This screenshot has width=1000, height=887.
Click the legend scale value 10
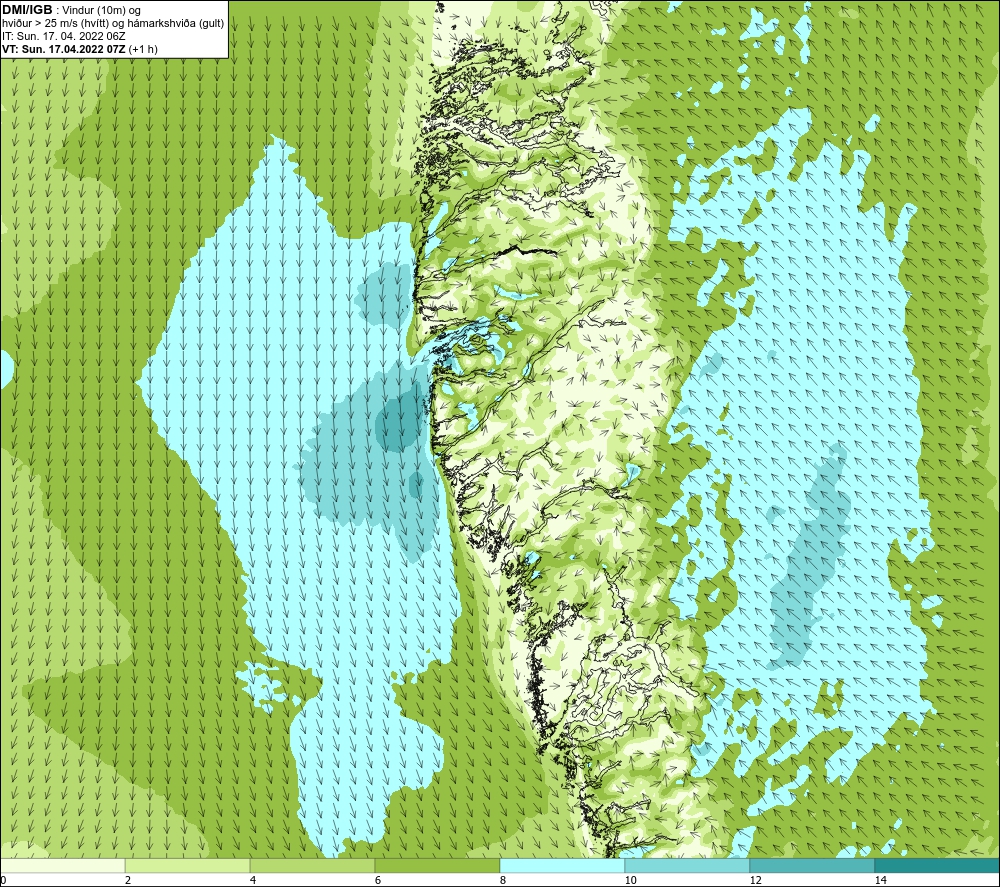click(630, 880)
